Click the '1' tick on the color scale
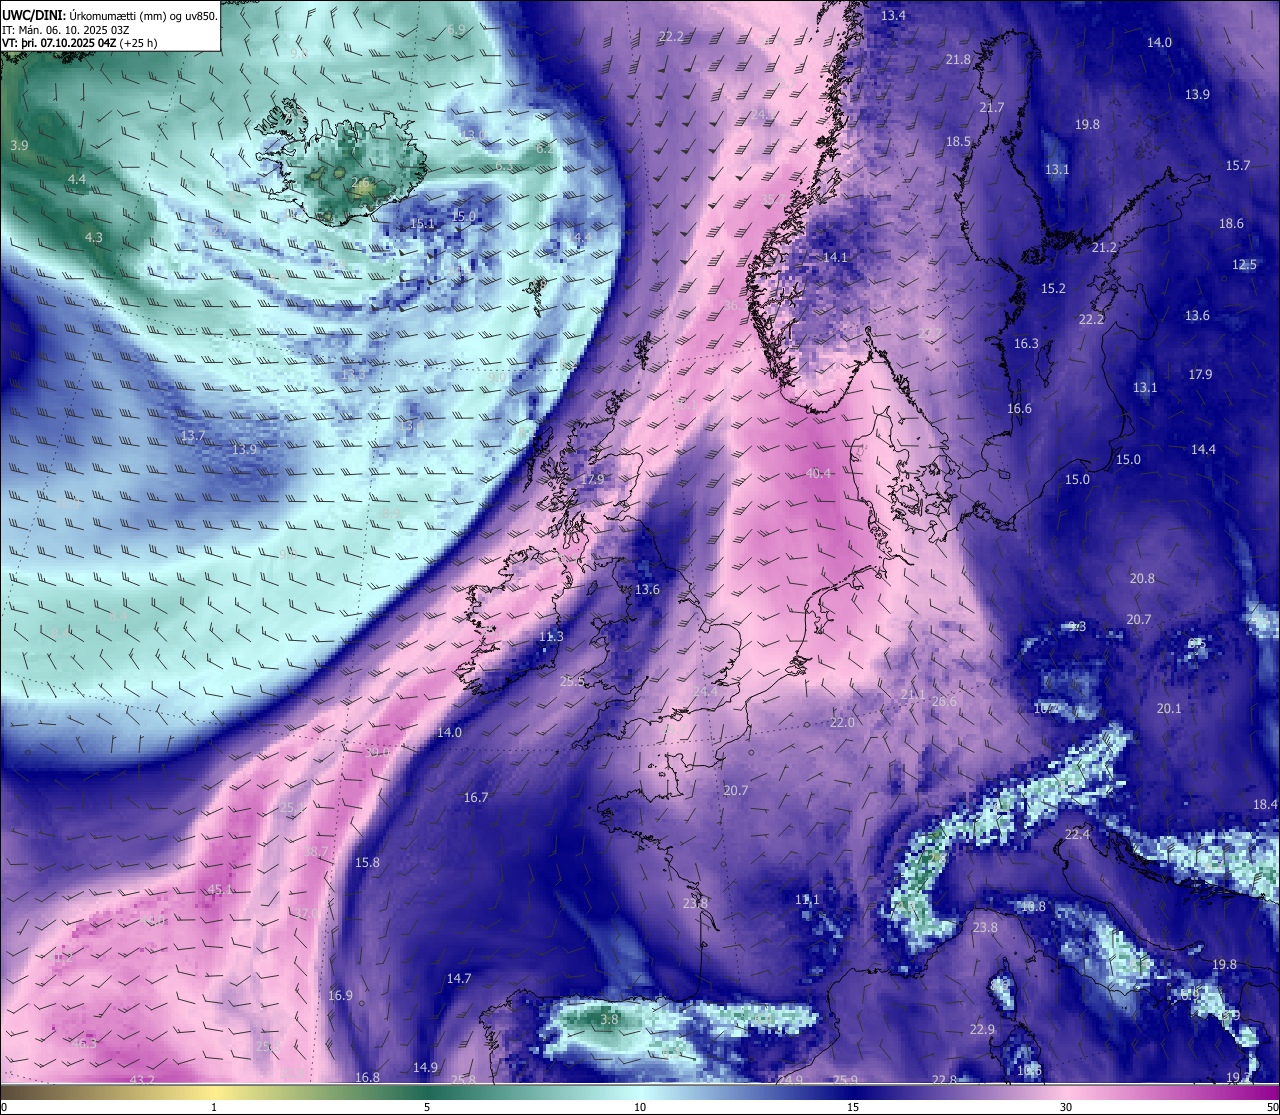This screenshot has width=1280, height=1115. click(214, 1107)
